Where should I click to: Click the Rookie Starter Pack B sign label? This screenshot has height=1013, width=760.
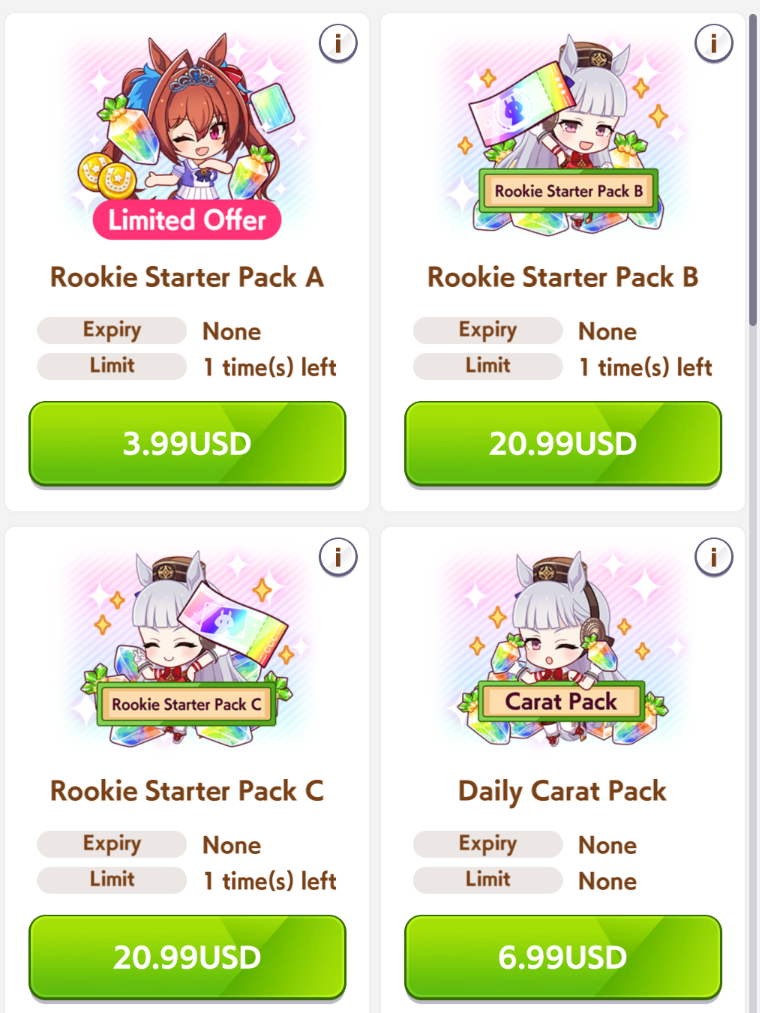(x=569, y=191)
